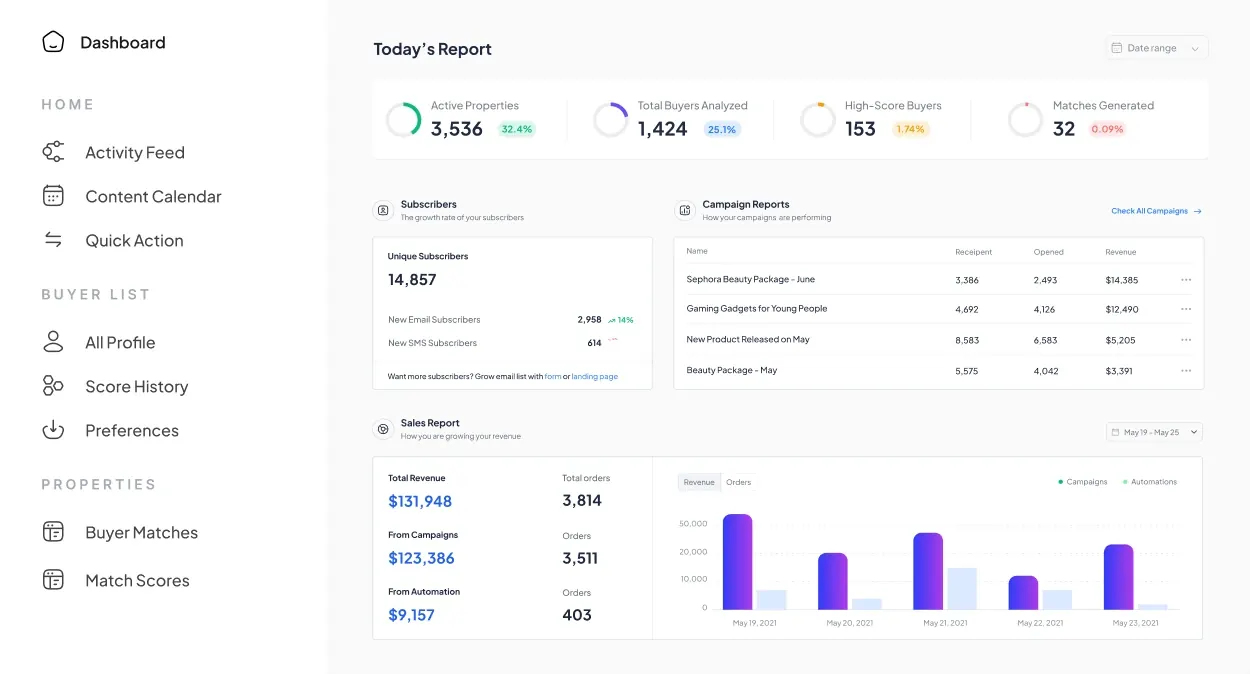Click the Preferences download icon
Screen dimensions: 1250x674
click(53, 430)
